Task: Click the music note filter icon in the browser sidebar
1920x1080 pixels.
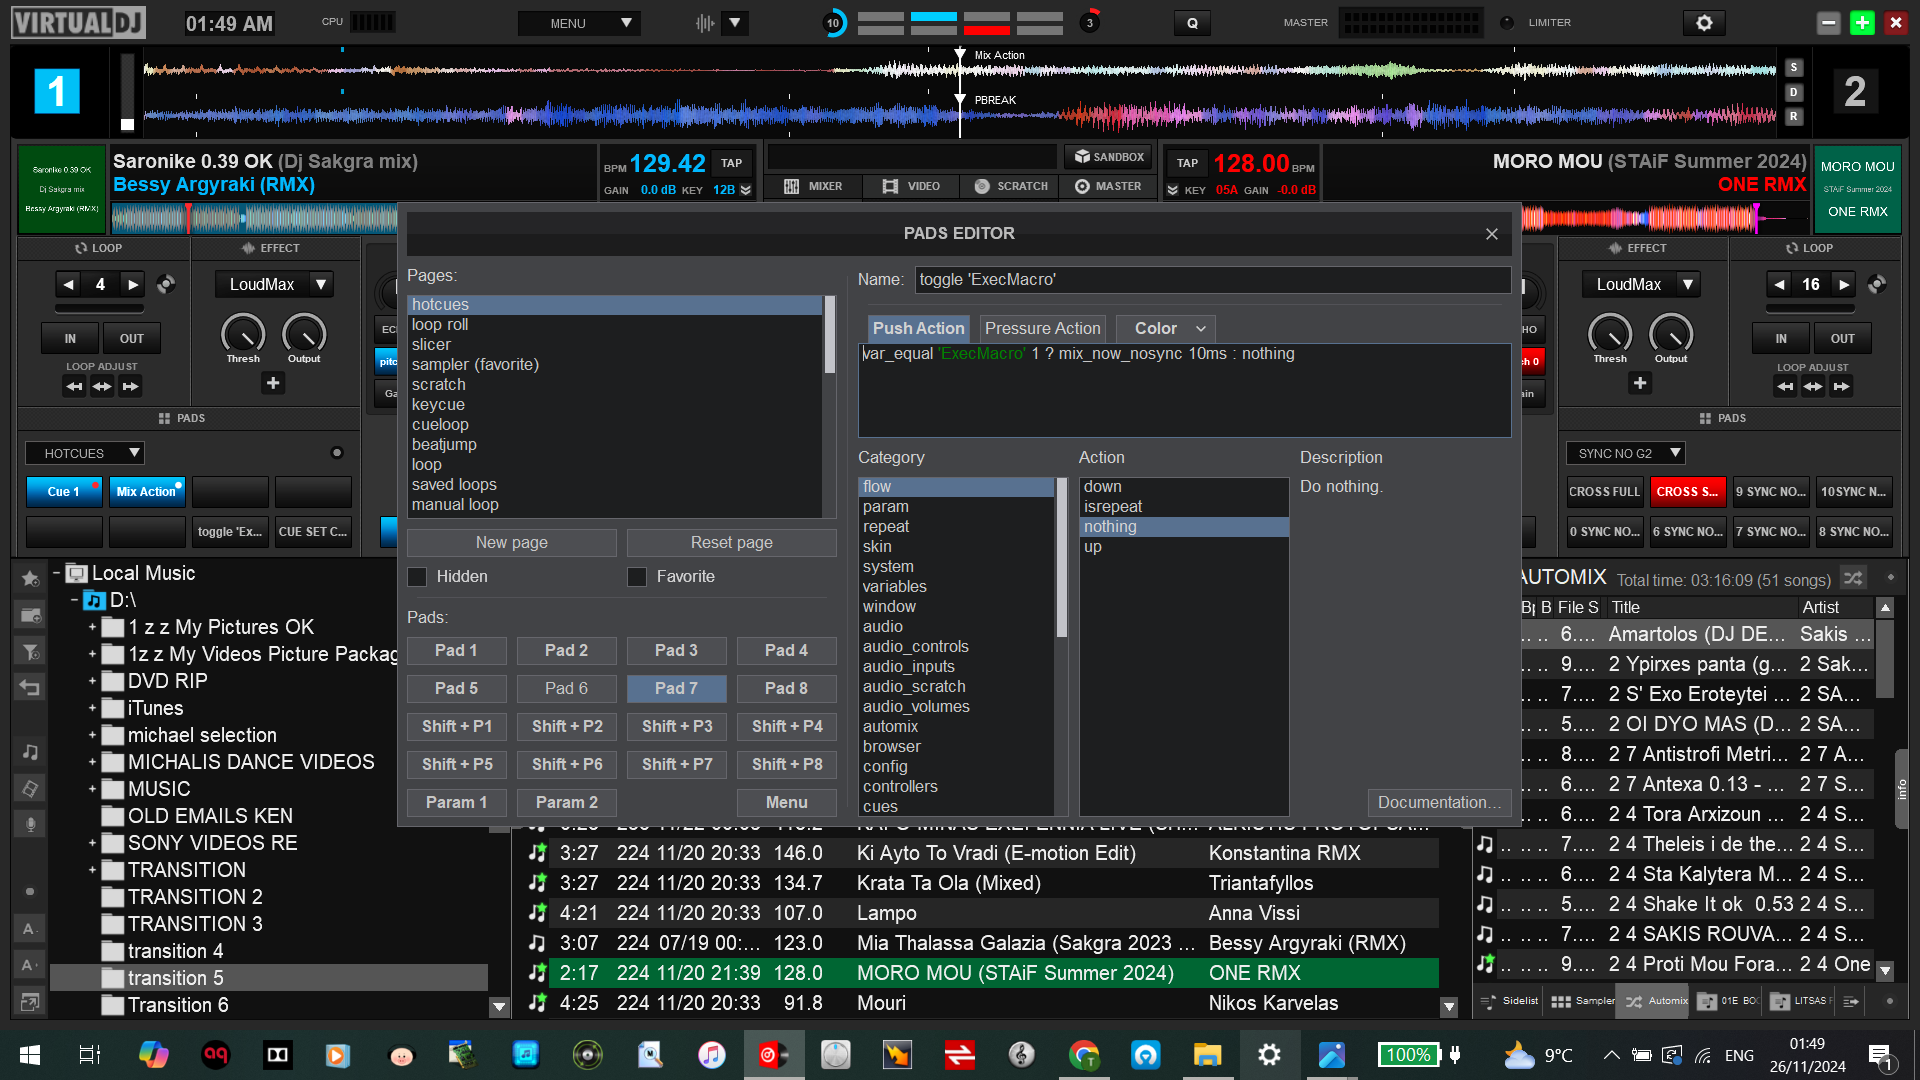Action: pyautogui.click(x=30, y=751)
